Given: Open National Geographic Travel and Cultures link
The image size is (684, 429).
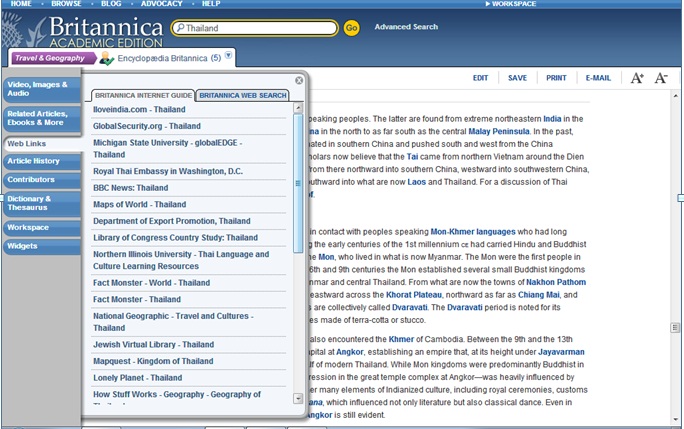Looking at the screenshot, I should pyautogui.click(x=173, y=322).
